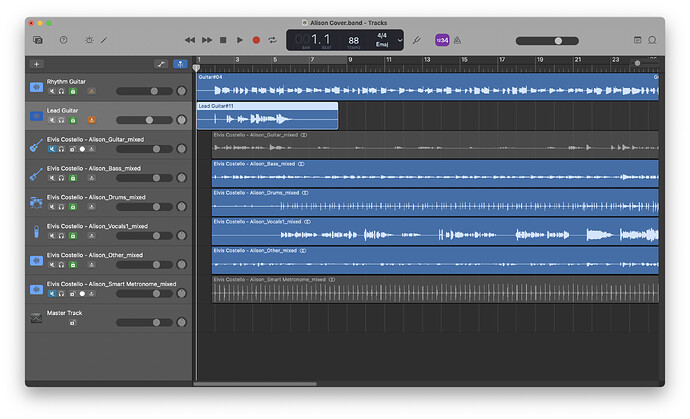The width and height of the screenshot is (690, 419).
Task: Start recording with the red Record button
Action: click(x=256, y=40)
